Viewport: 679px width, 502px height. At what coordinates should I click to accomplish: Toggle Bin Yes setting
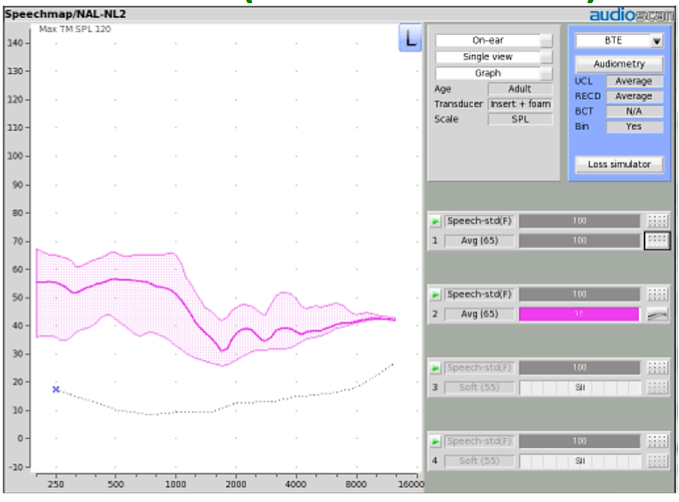(634, 126)
